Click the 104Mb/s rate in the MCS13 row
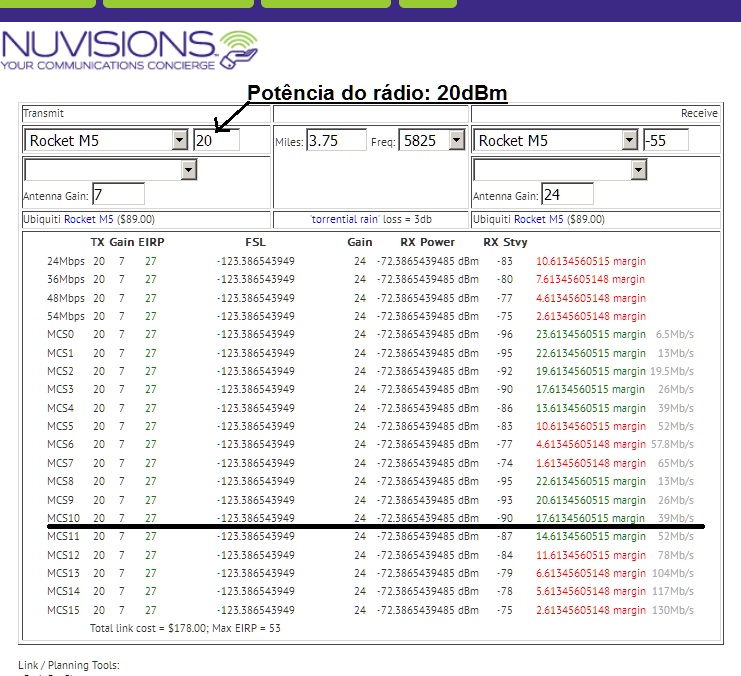 pyautogui.click(x=673, y=573)
